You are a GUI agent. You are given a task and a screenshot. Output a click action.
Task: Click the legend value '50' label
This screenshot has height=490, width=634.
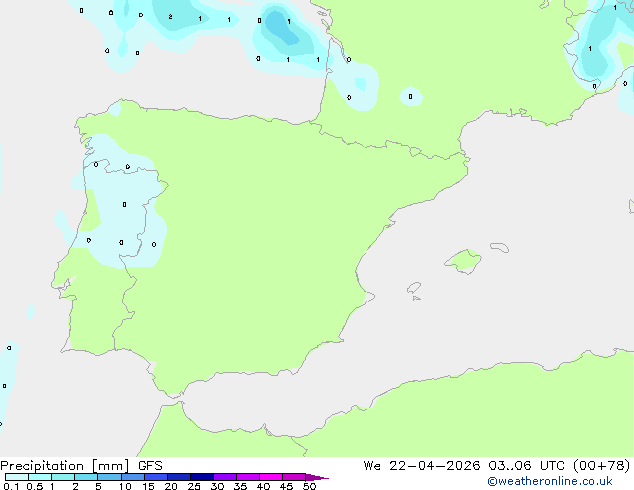309,486
